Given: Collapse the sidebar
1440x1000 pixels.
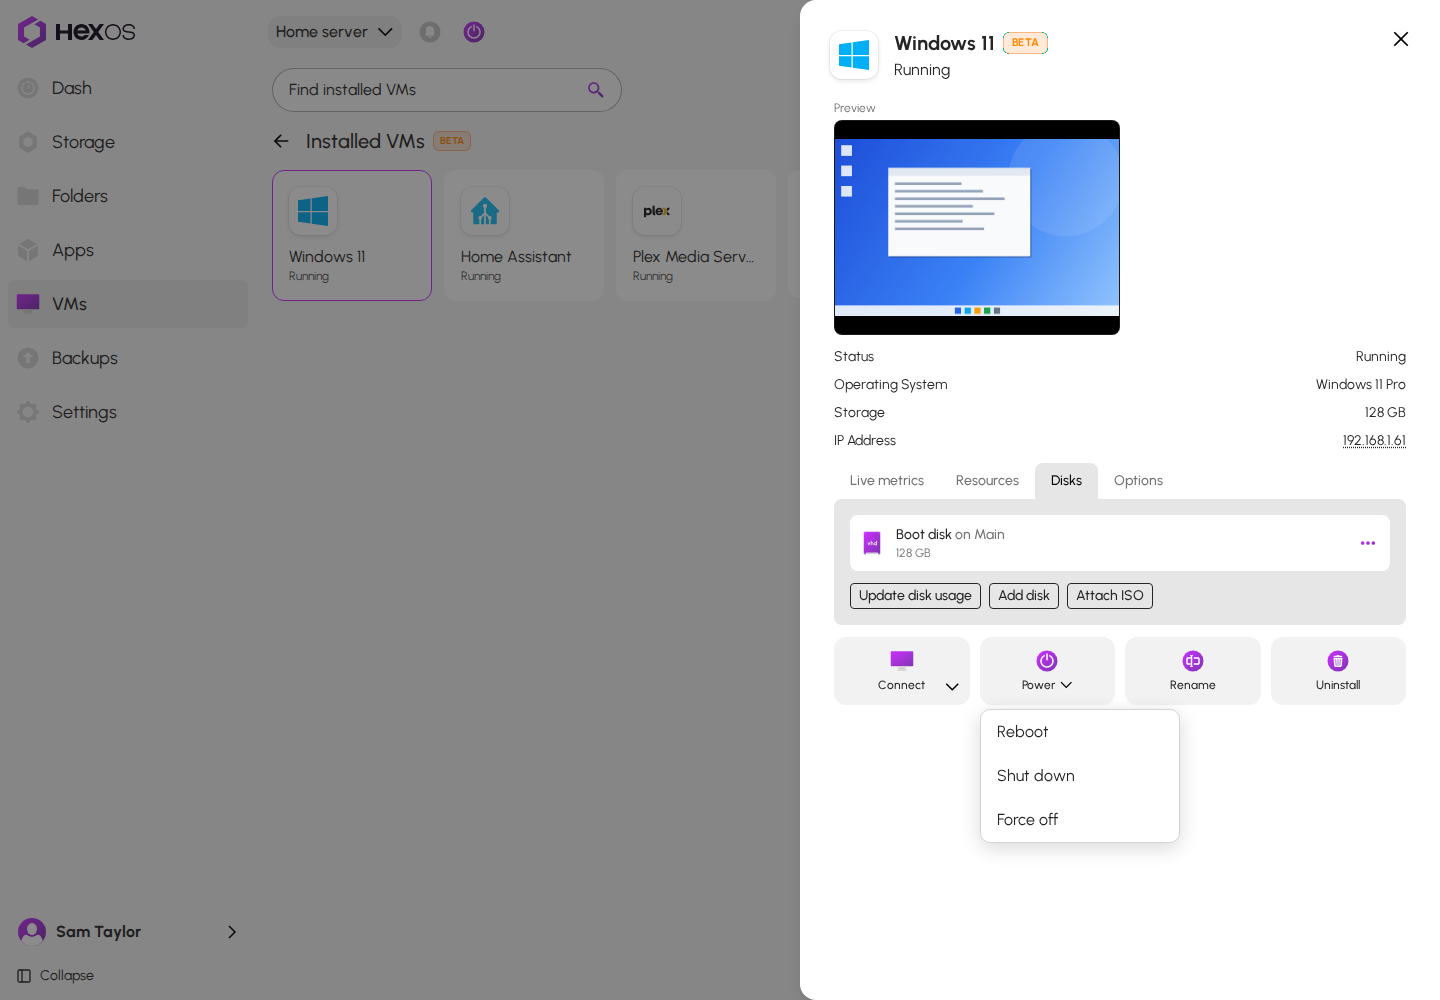Looking at the screenshot, I should click(x=56, y=976).
